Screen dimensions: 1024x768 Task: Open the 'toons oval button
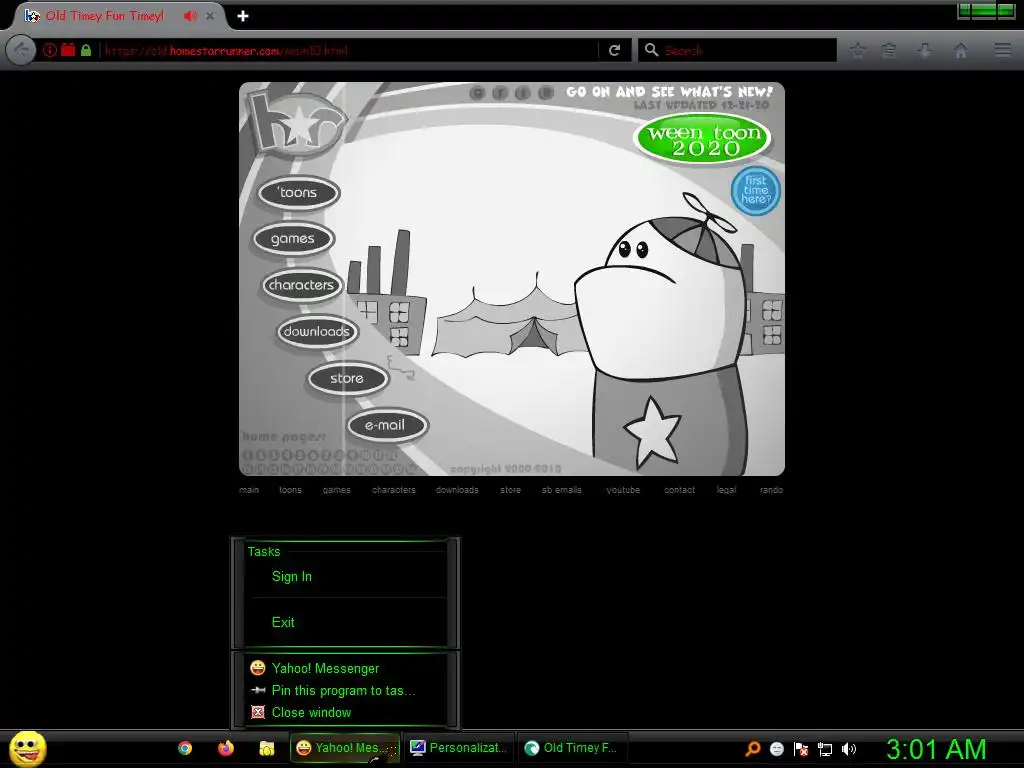tap(298, 193)
